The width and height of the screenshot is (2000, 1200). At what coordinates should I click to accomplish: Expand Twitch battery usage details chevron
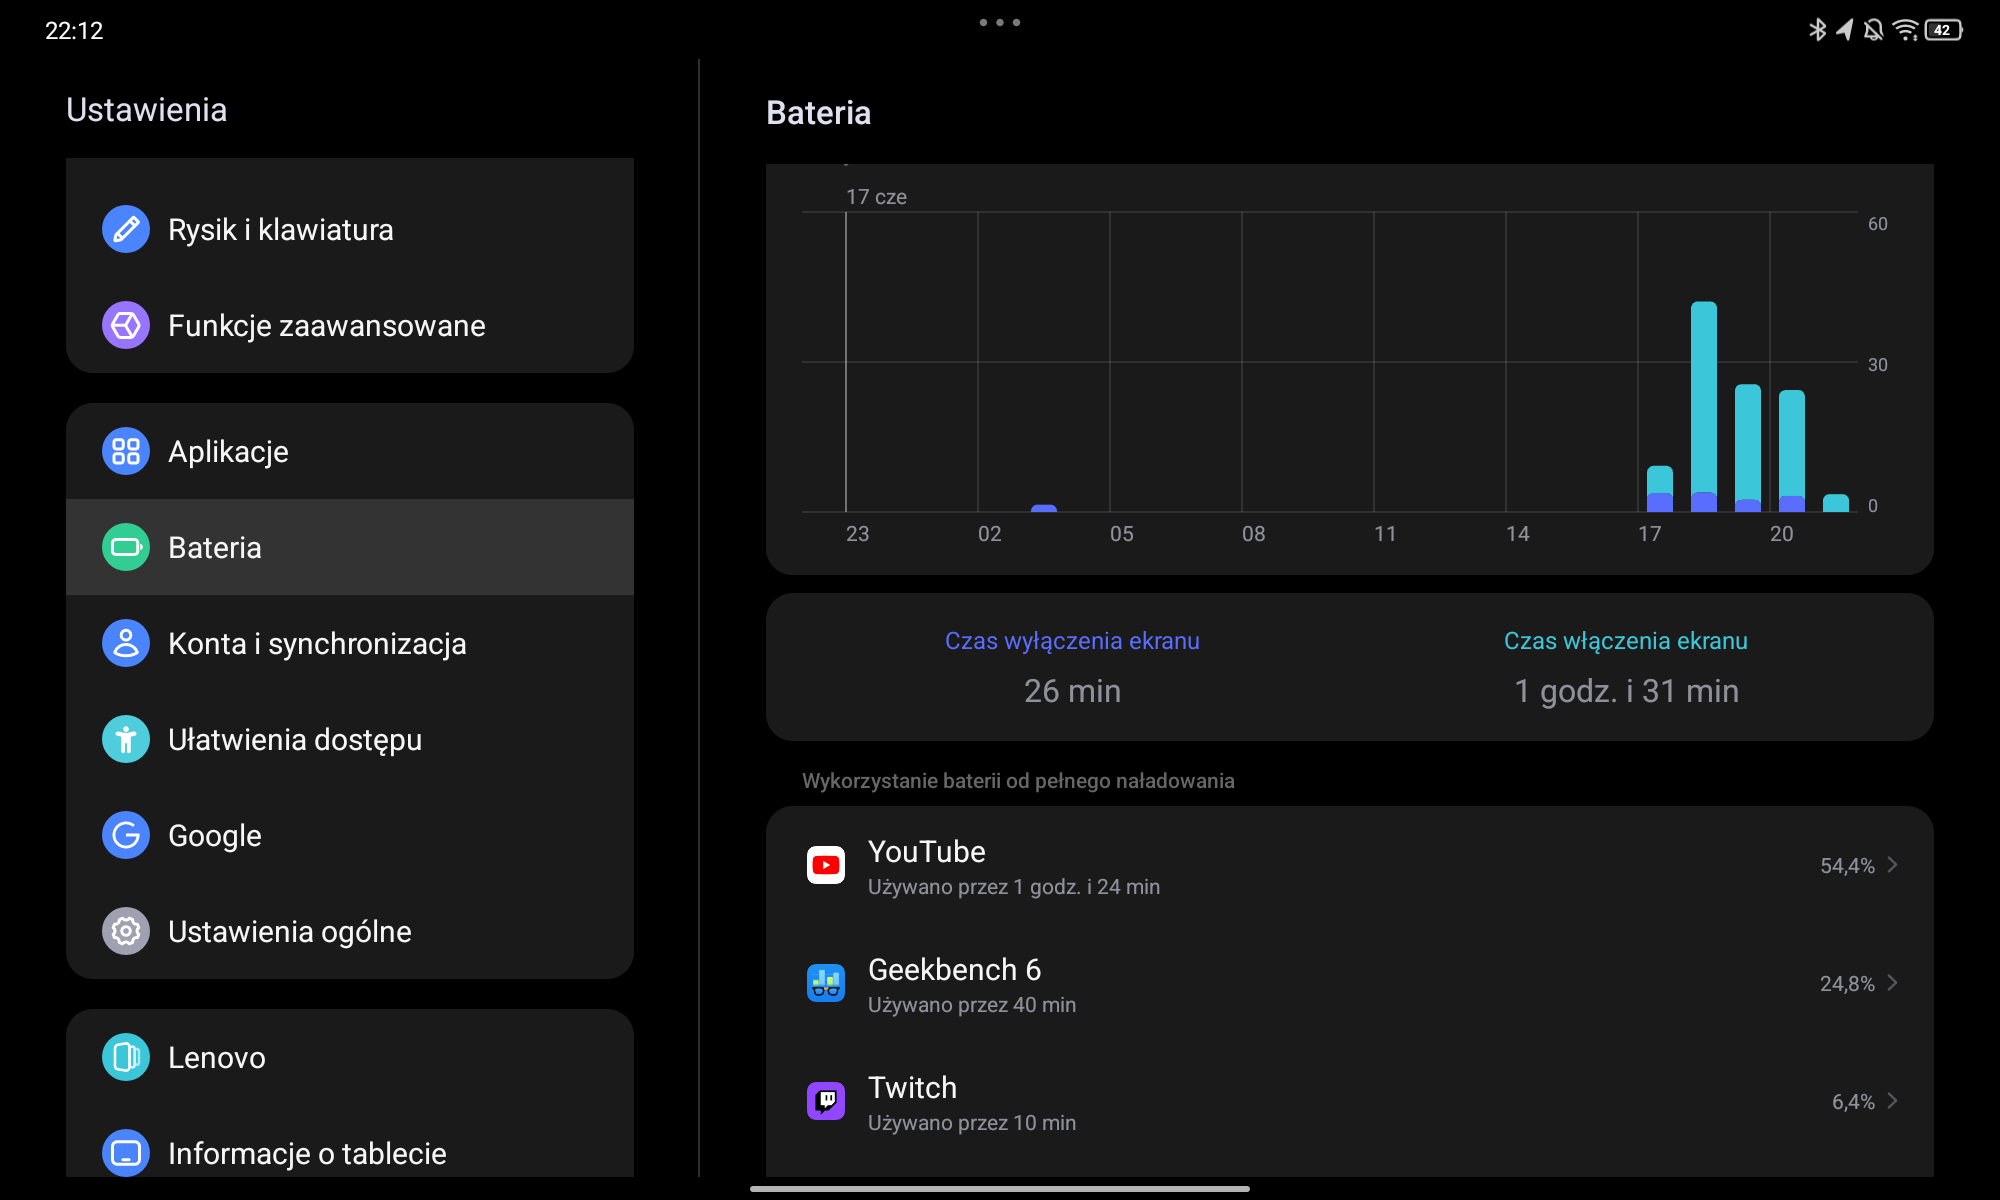pyautogui.click(x=1892, y=1101)
